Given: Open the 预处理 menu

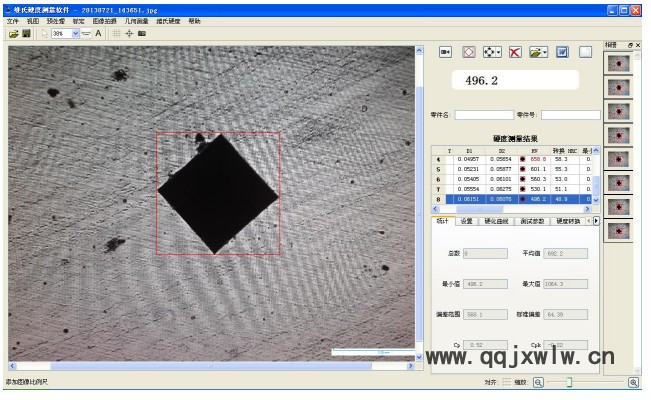Looking at the screenshot, I should point(56,21).
